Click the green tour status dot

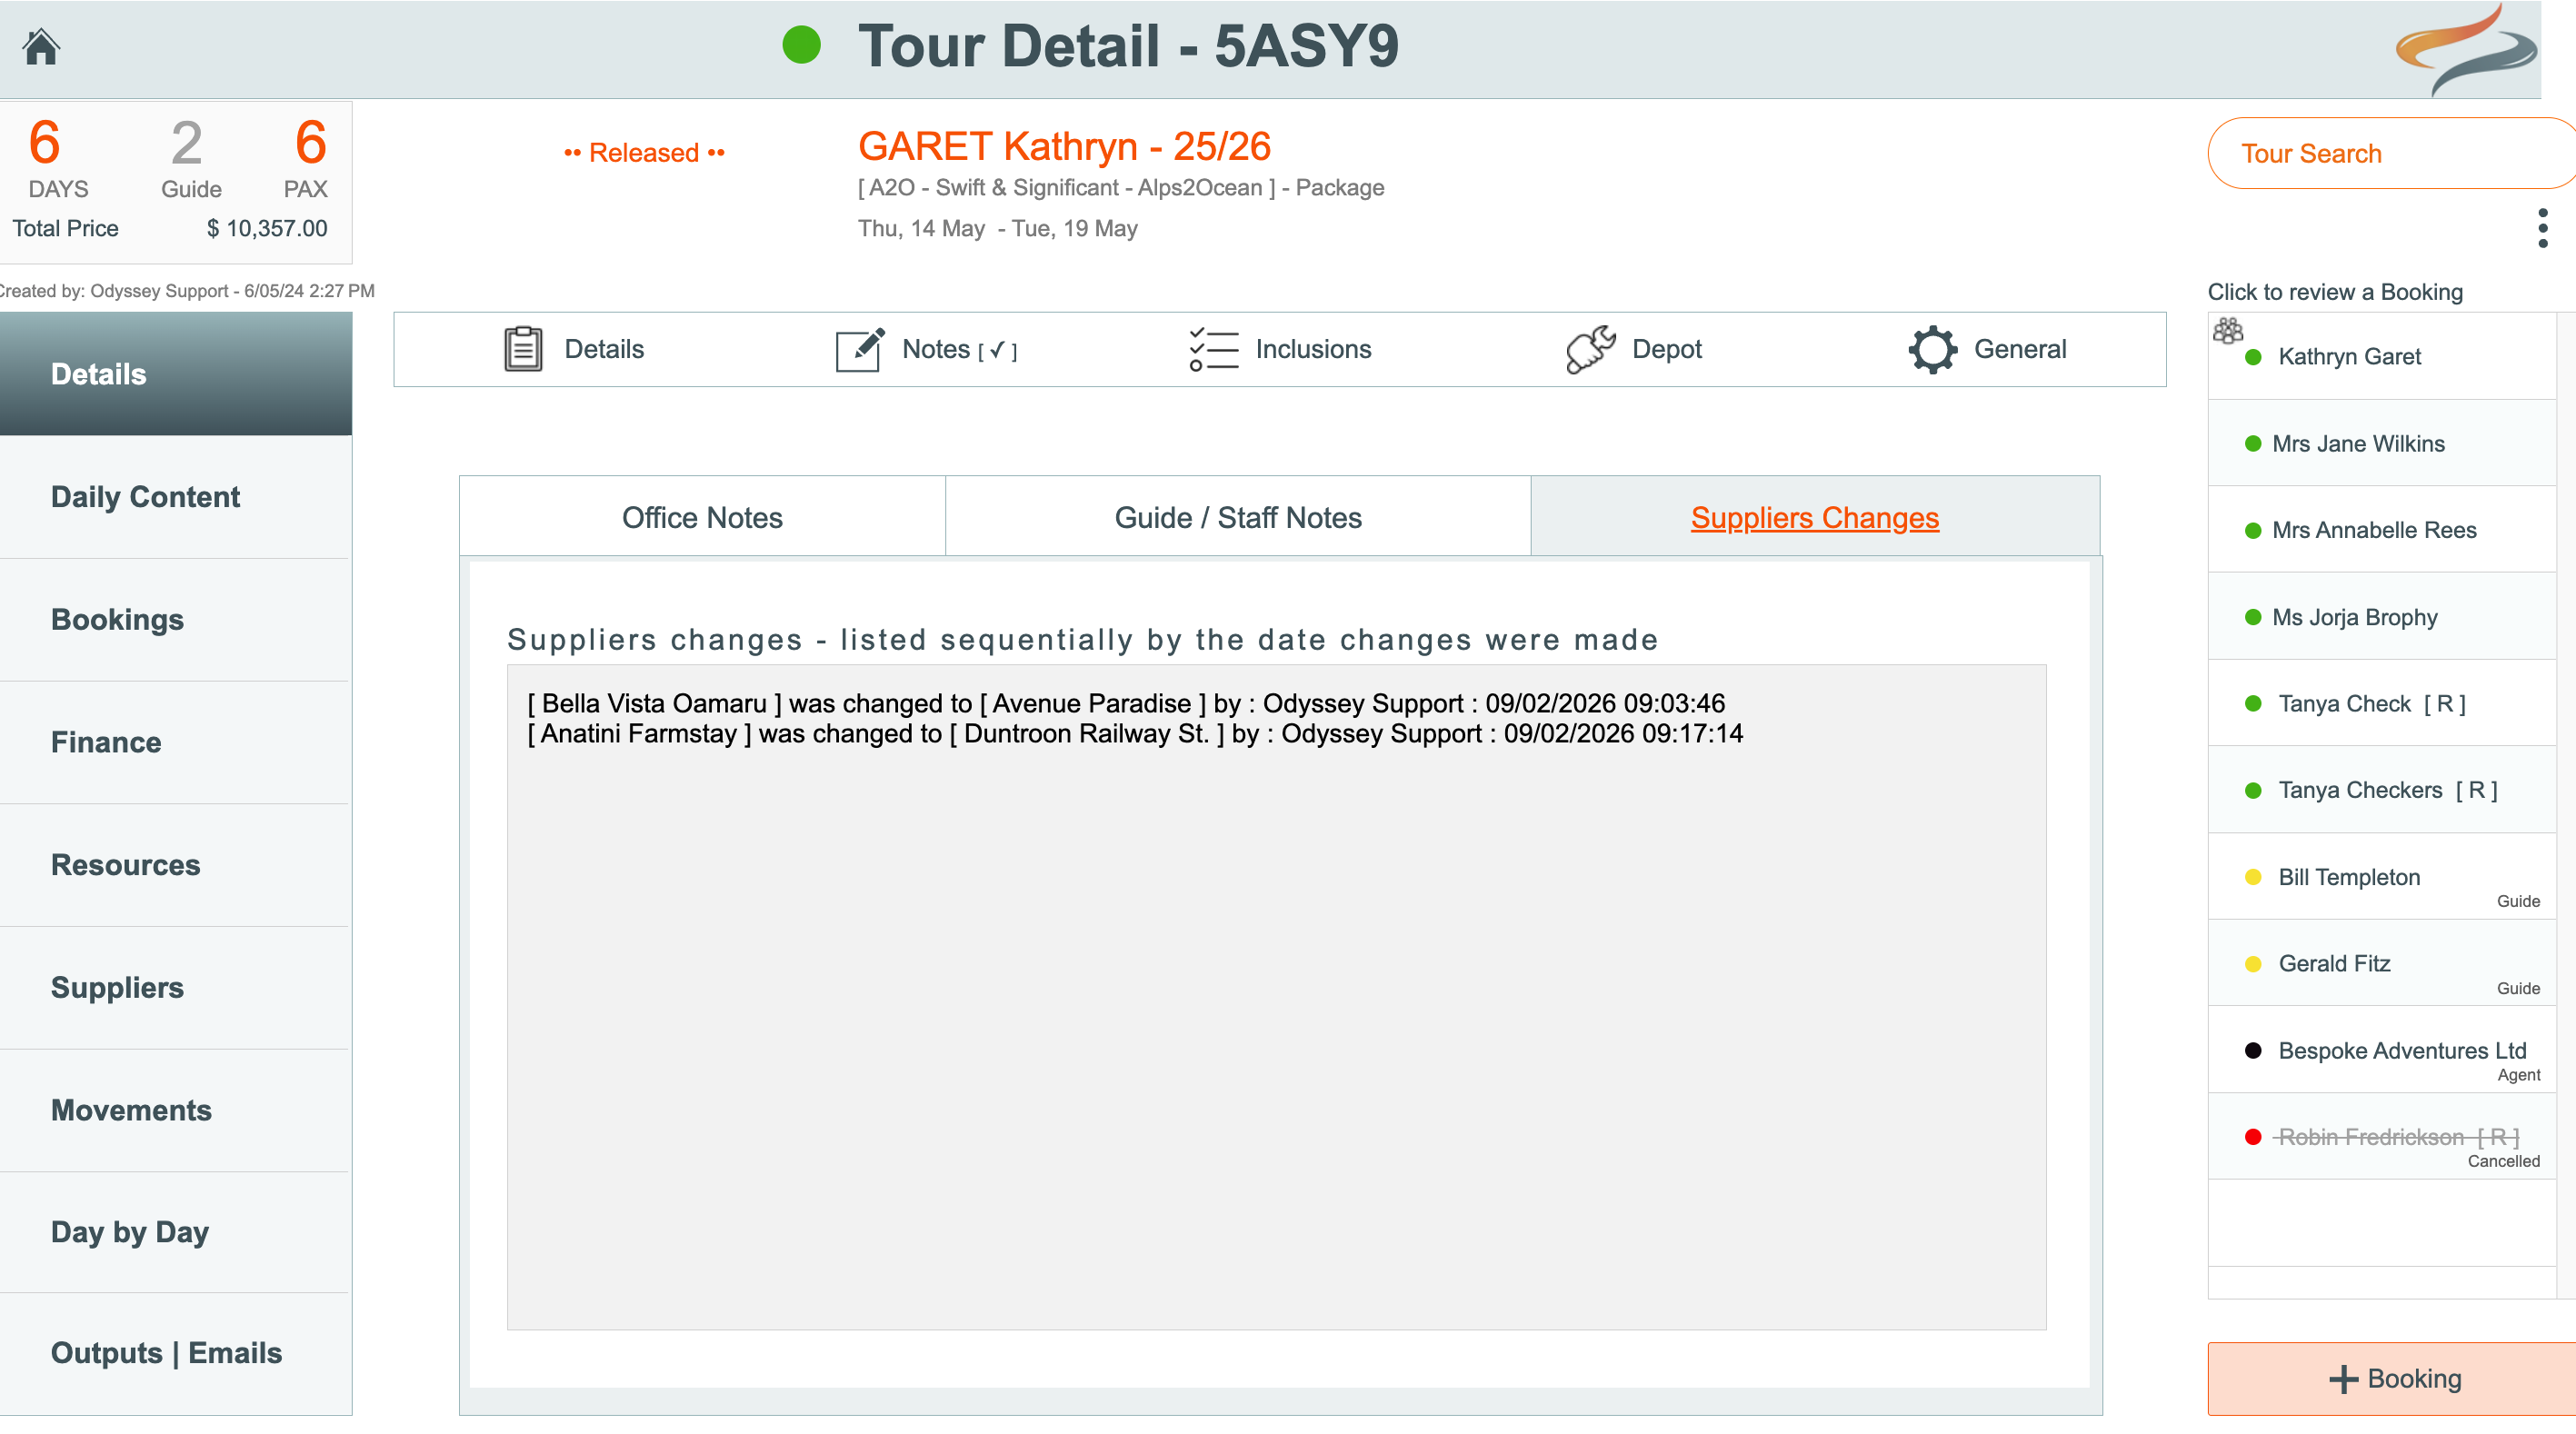click(x=801, y=45)
